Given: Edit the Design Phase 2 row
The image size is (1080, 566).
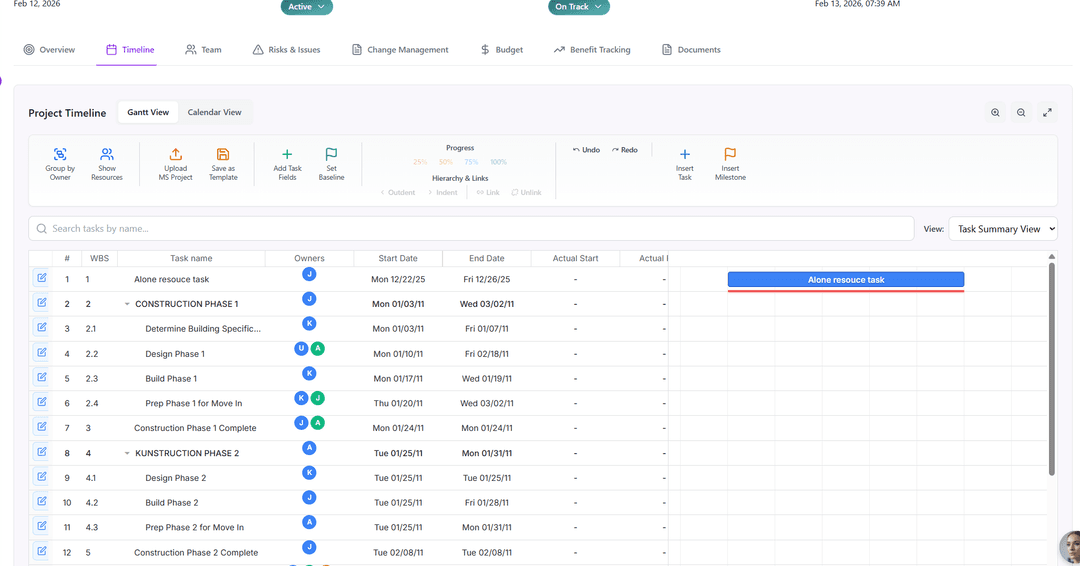Looking at the screenshot, I should tap(42, 476).
